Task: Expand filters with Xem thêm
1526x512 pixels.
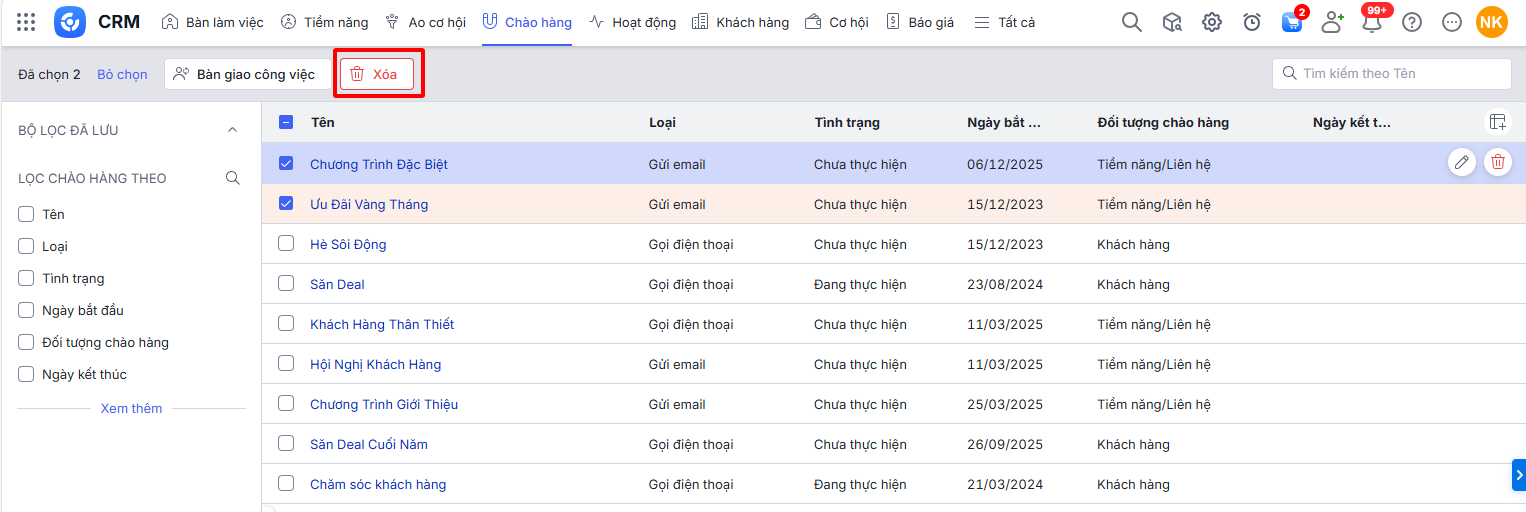Action: pyautogui.click(x=131, y=408)
